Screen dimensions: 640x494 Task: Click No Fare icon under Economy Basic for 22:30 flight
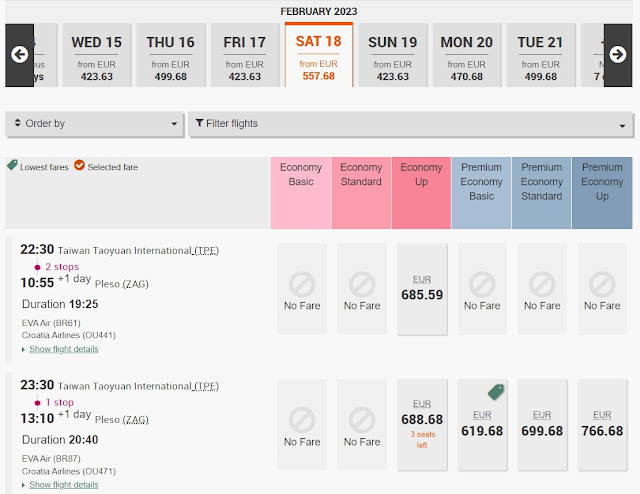(302, 284)
